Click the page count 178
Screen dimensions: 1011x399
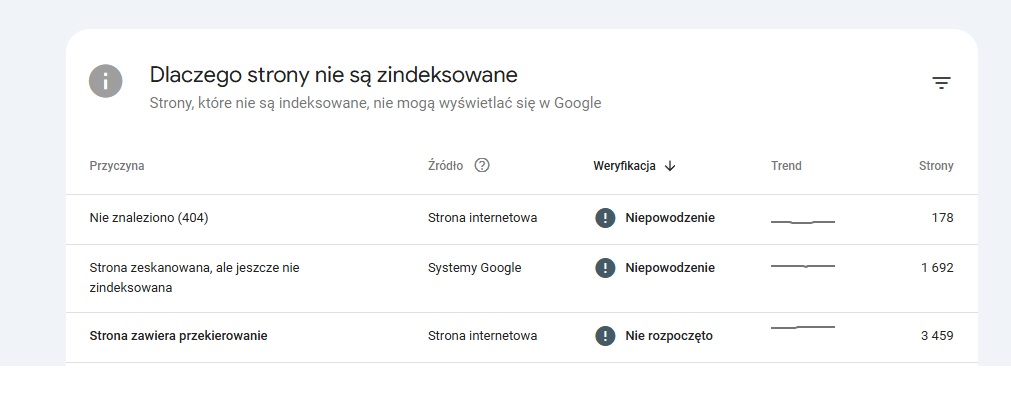point(942,218)
